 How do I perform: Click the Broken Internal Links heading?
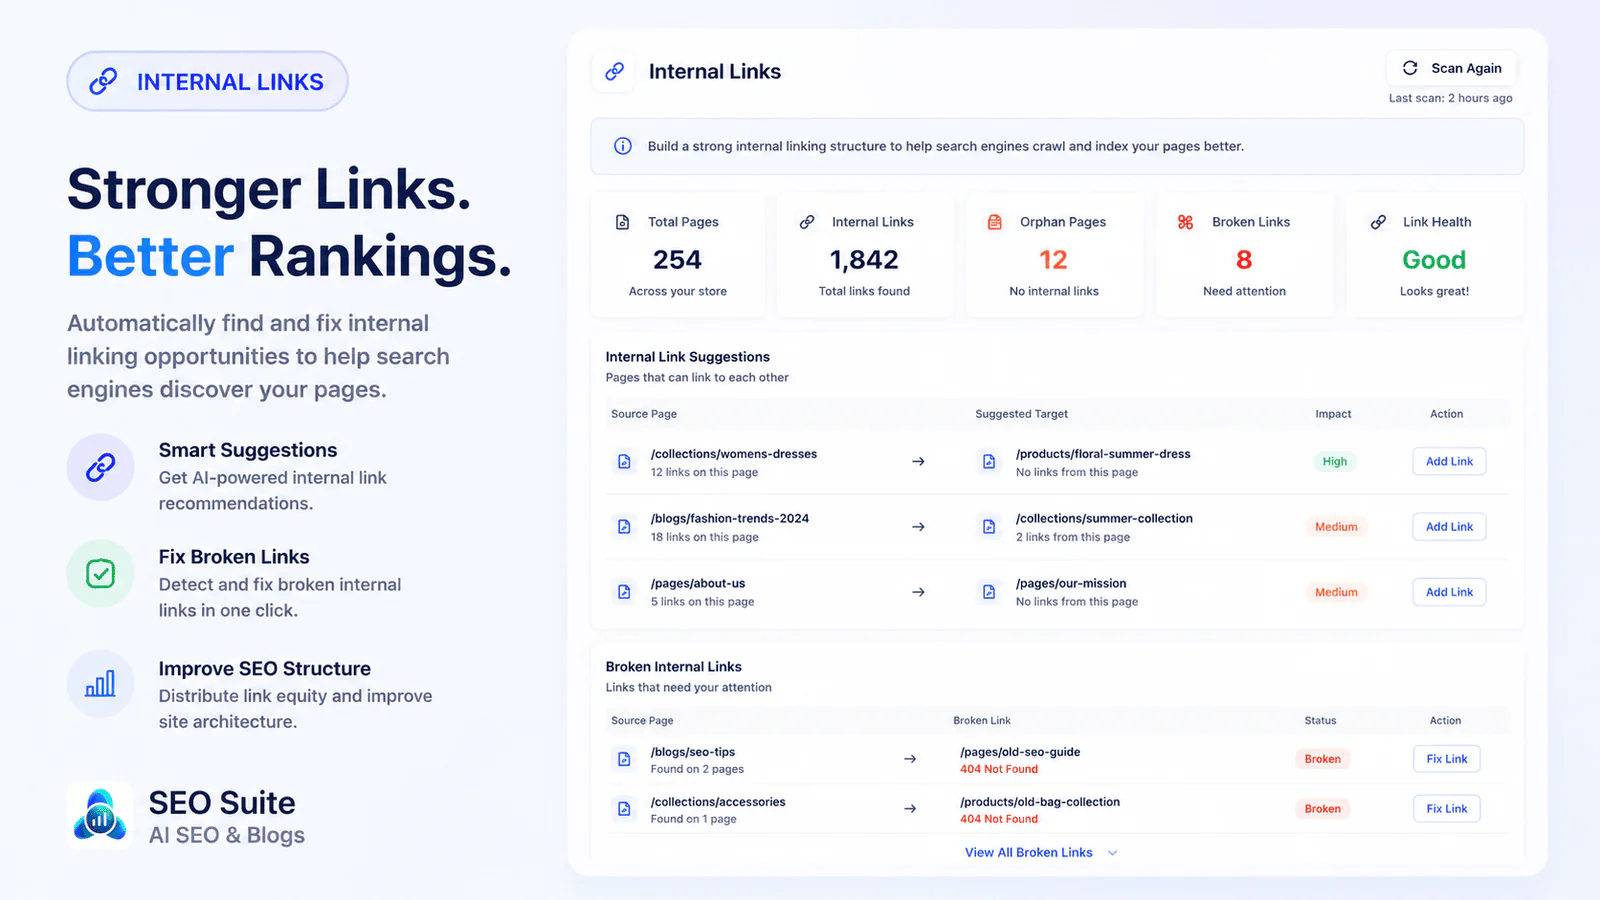click(x=673, y=667)
